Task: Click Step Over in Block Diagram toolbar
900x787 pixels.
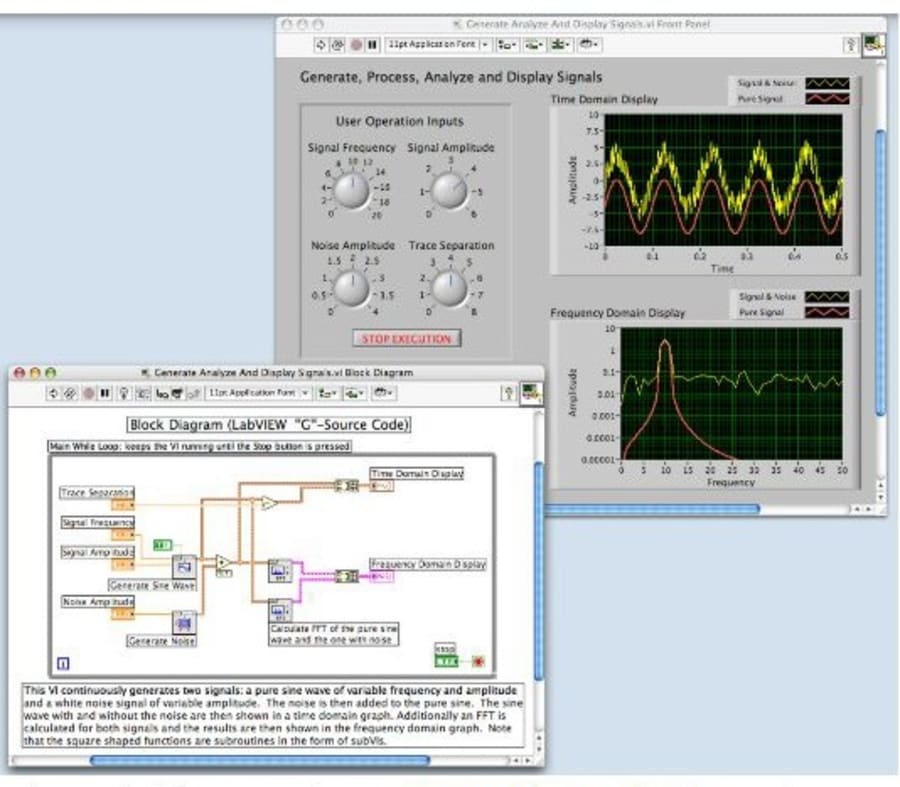Action: [177, 393]
